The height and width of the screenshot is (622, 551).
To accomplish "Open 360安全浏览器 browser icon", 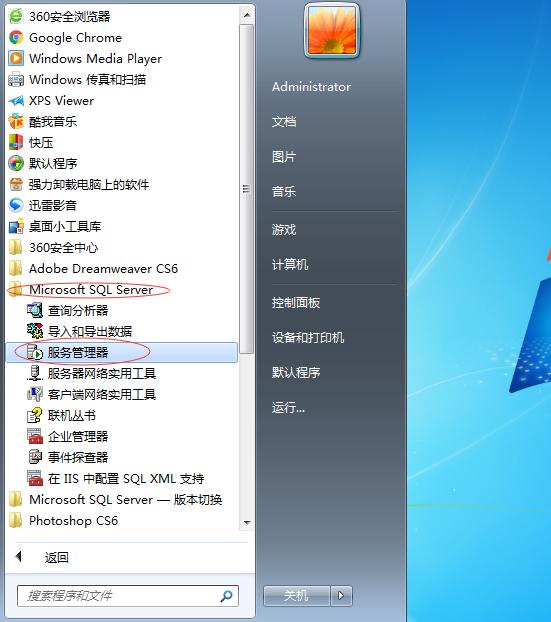I will (x=16, y=16).
